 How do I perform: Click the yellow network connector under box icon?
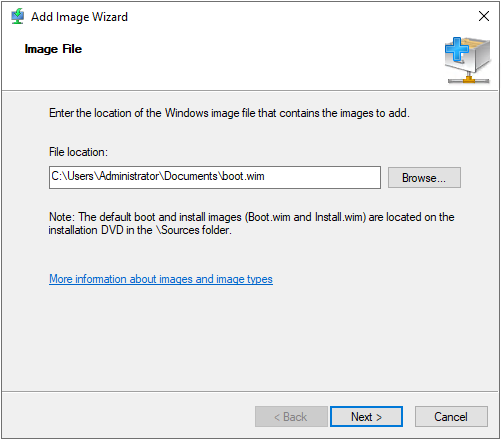[x=469, y=79]
